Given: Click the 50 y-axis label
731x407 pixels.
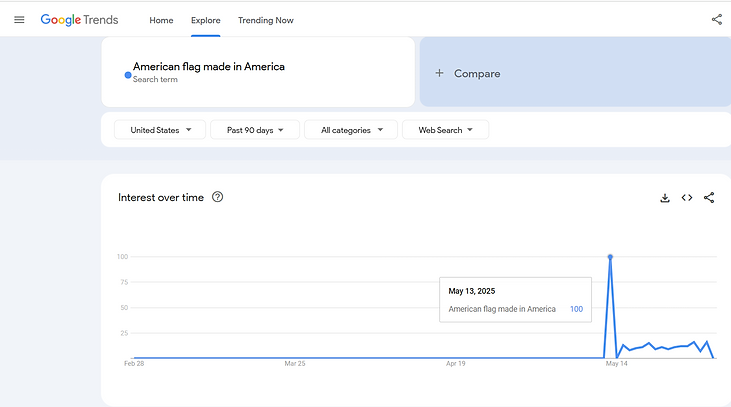Looking at the screenshot, I should tap(124, 308).
